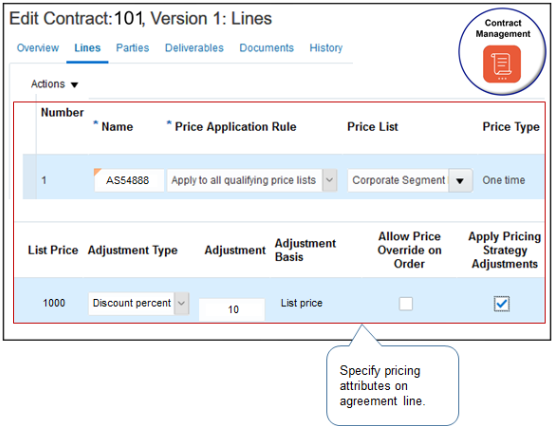Click the Adjustment Basis column header
This screenshot has width=554, height=427.
coord(305,250)
